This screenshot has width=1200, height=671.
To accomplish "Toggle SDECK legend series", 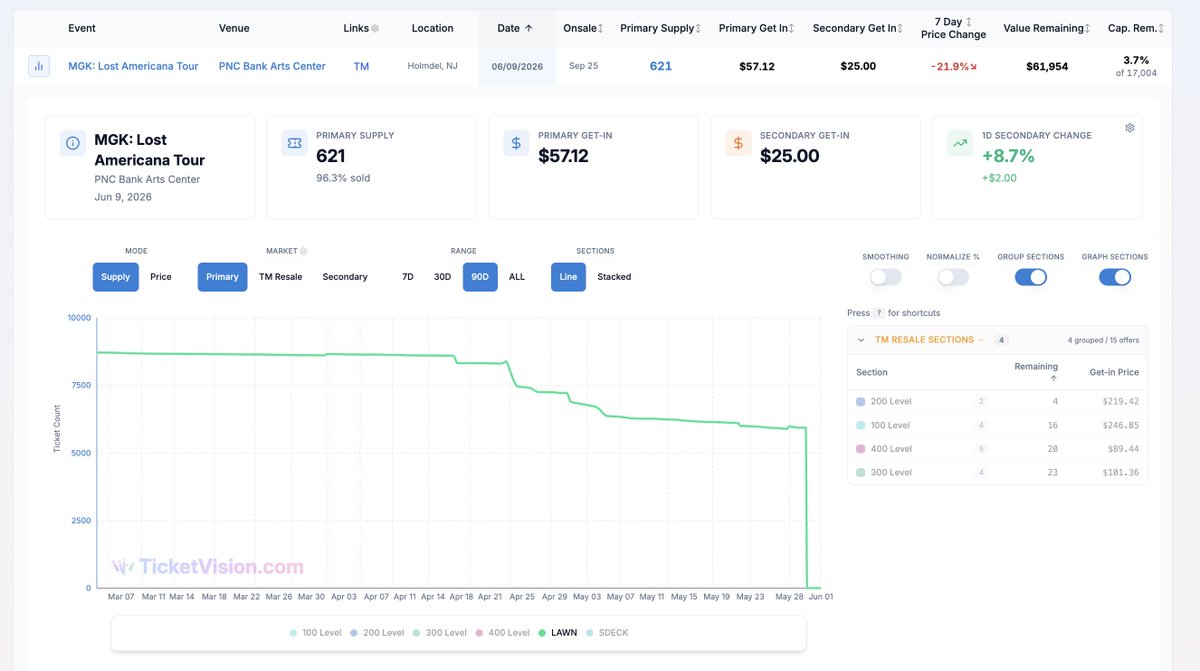I will point(607,633).
